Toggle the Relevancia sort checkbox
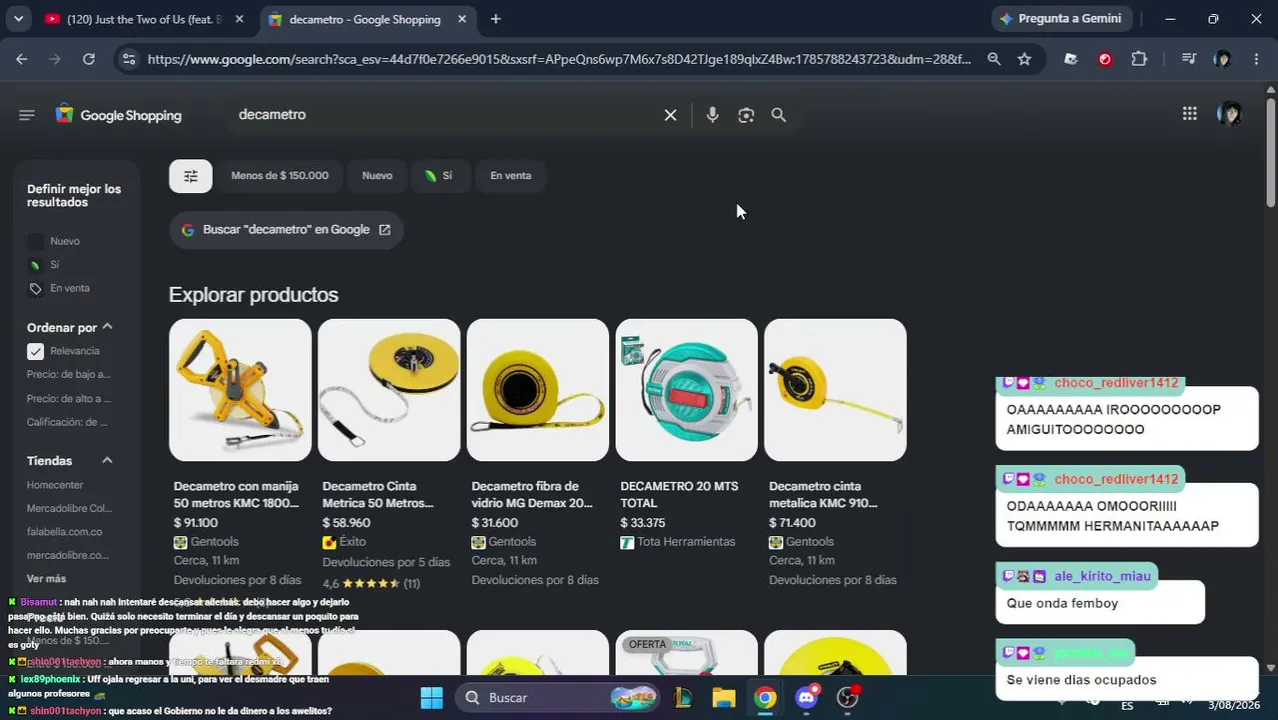The width and height of the screenshot is (1278, 720). (x=35, y=351)
